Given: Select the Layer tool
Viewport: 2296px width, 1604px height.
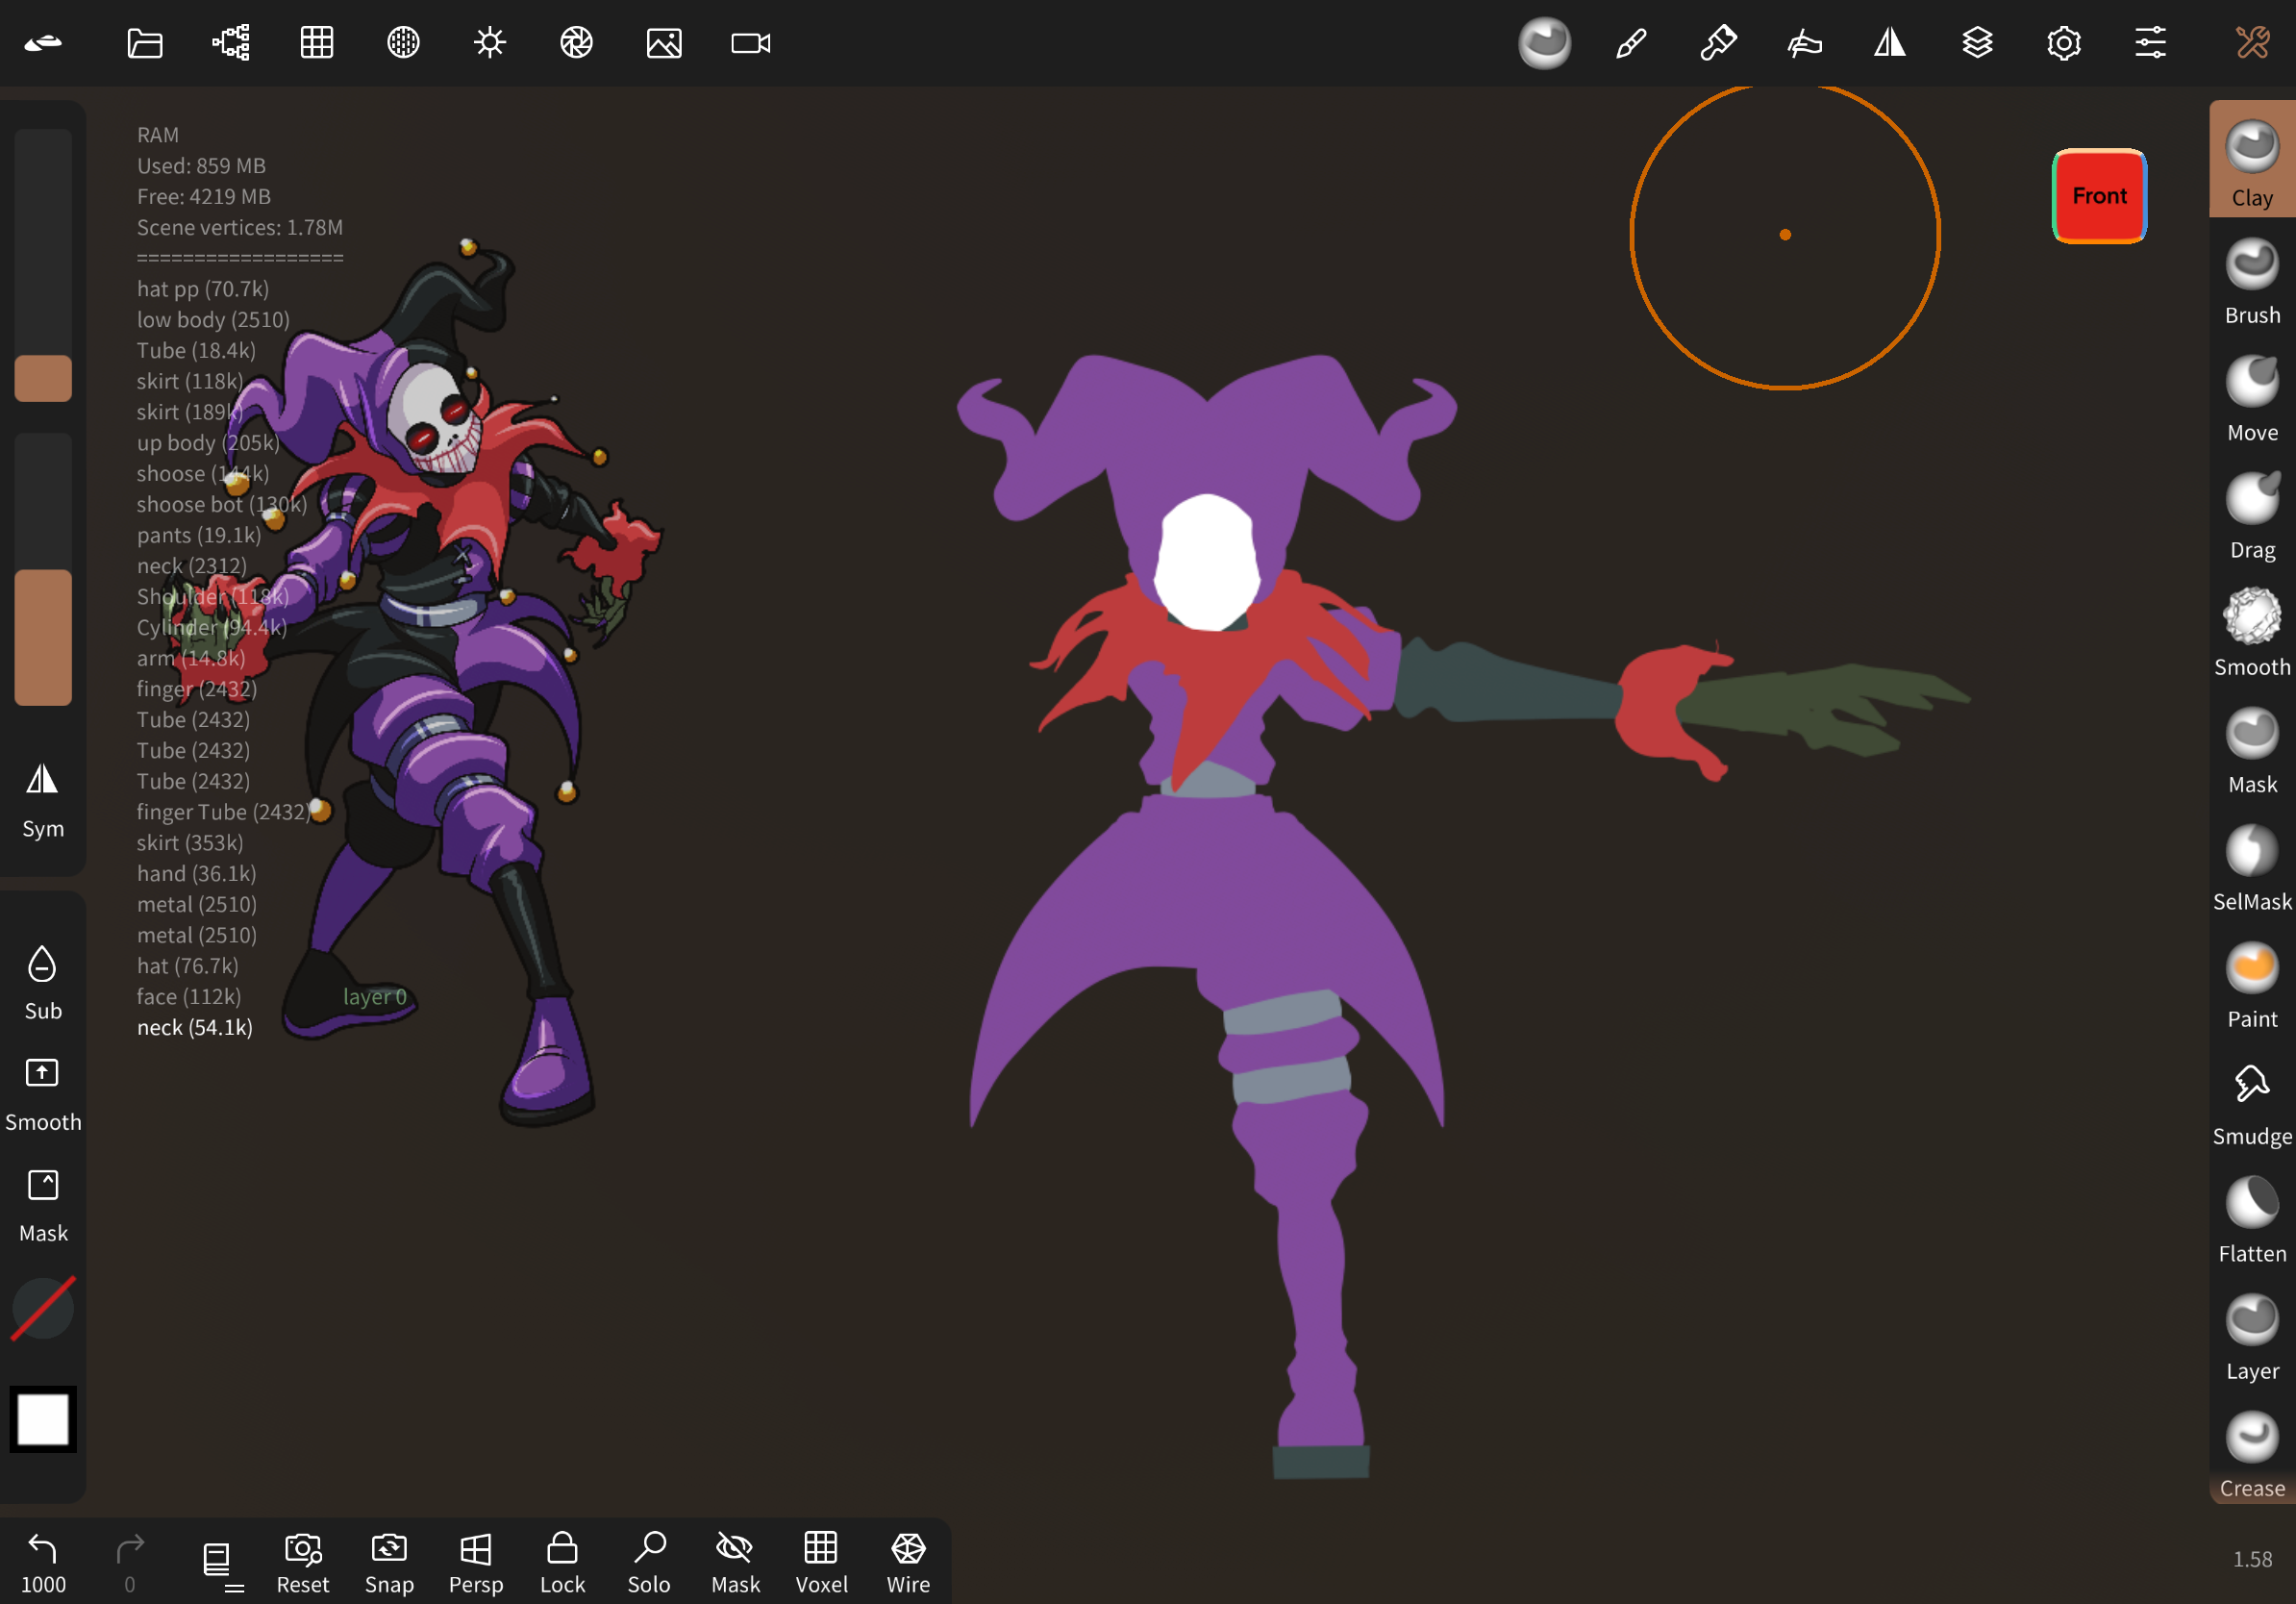Looking at the screenshot, I should coord(2252,1336).
